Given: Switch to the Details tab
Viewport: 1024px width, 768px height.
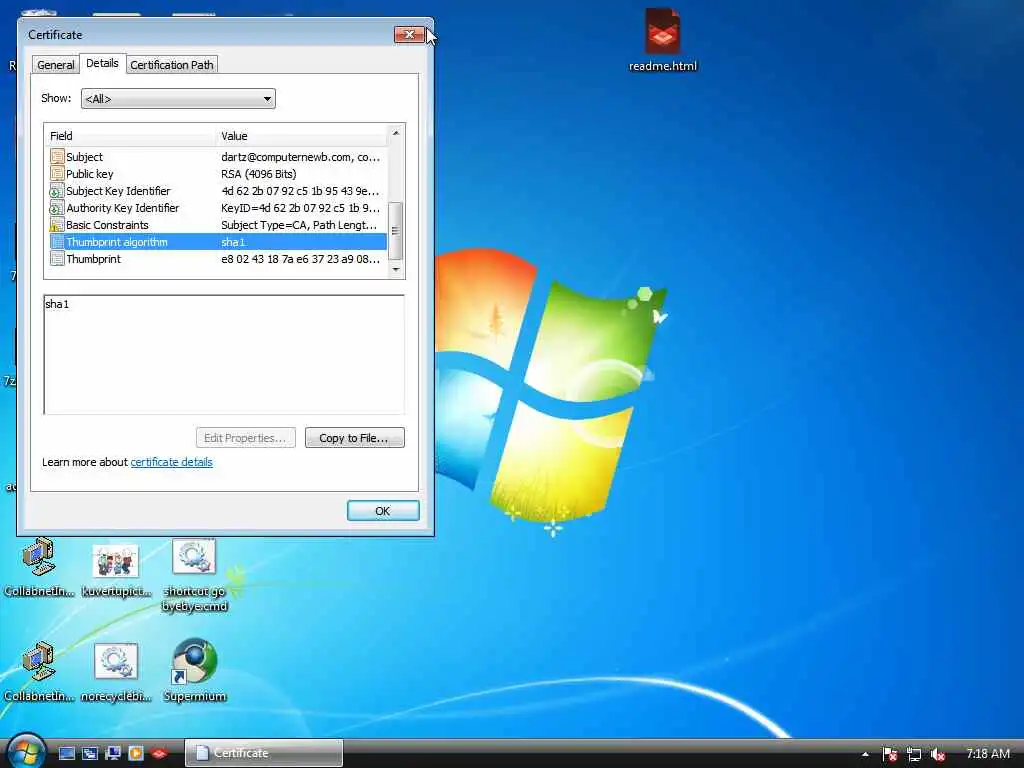Looking at the screenshot, I should 103,63.
